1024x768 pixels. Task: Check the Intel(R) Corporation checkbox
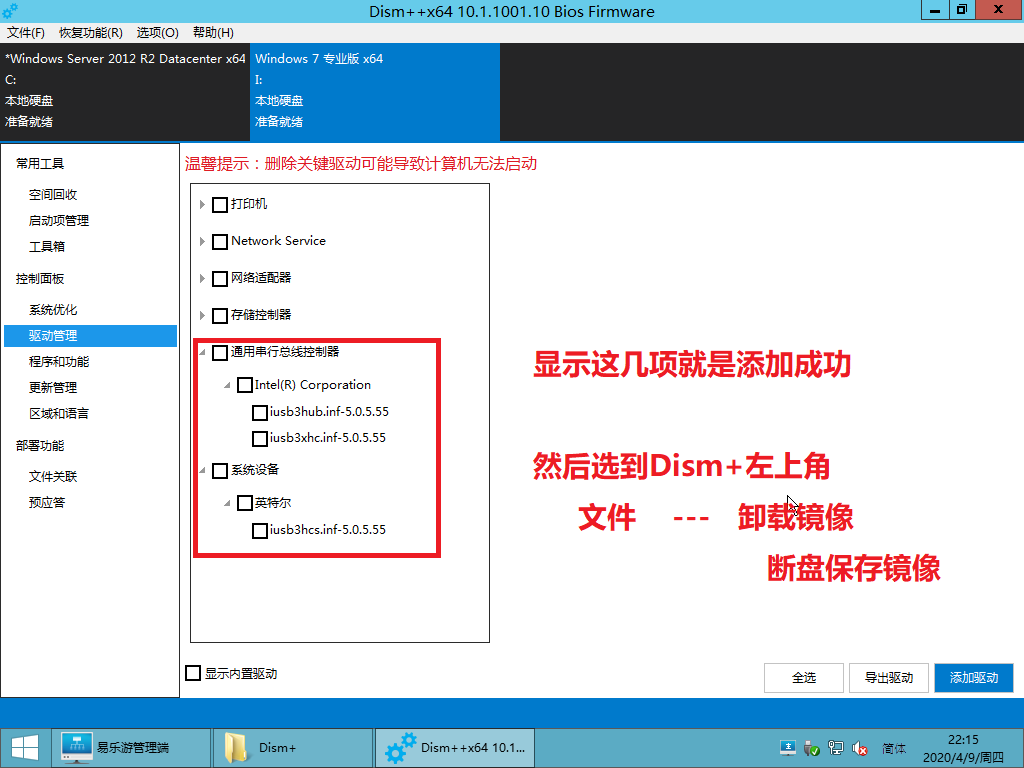(x=245, y=385)
